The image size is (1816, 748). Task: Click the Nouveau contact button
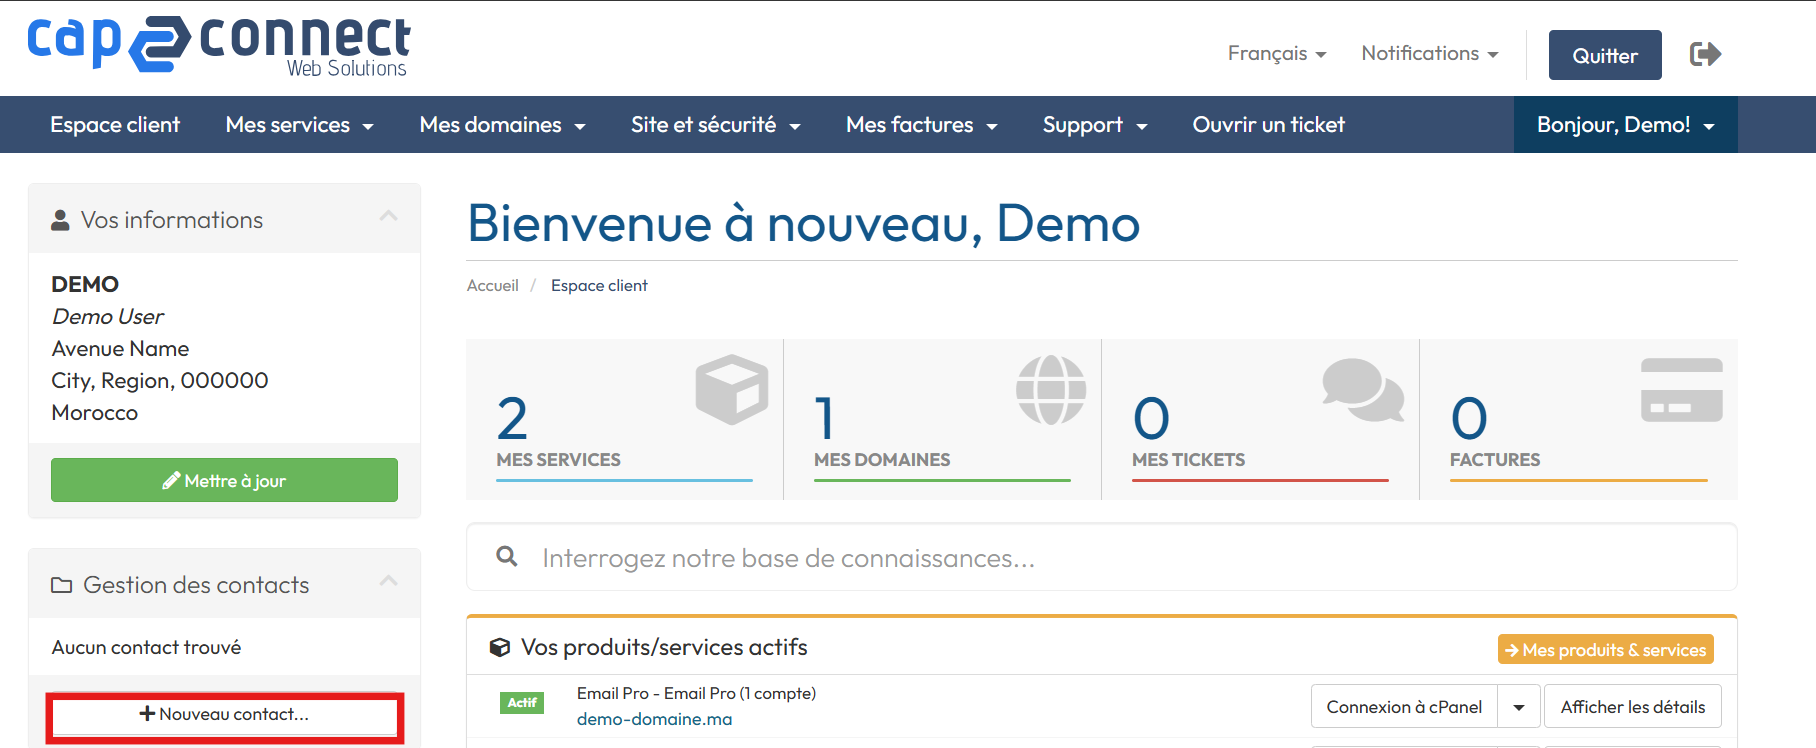pos(224,714)
